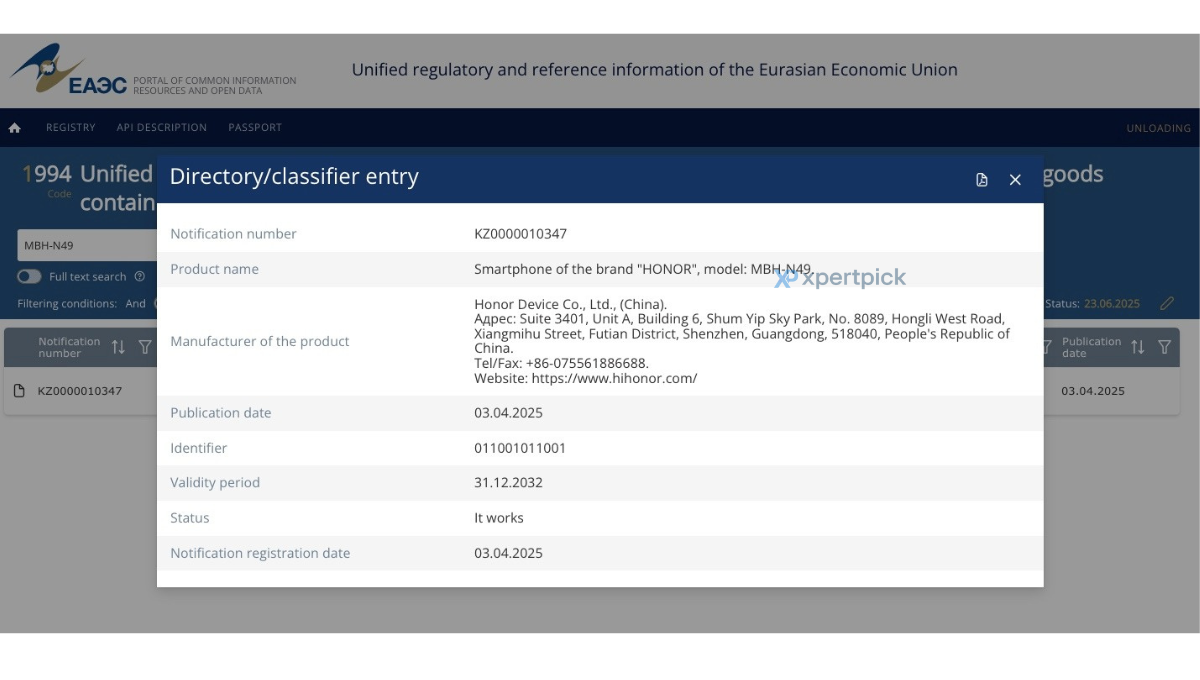The width and height of the screenshot is (1200, 680).
Task: Sort by Notification number column
Action: (118, 347)
